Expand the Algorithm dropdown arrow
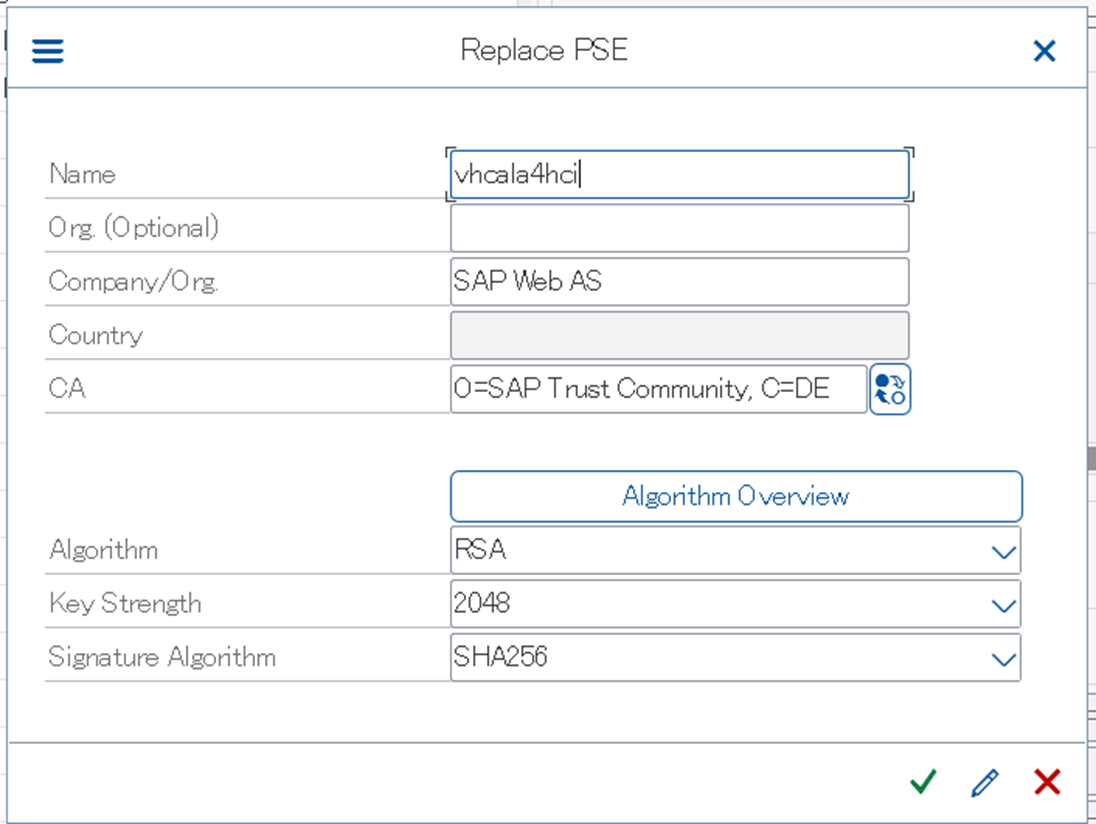1096x824 pixels. click(1003, 552)
